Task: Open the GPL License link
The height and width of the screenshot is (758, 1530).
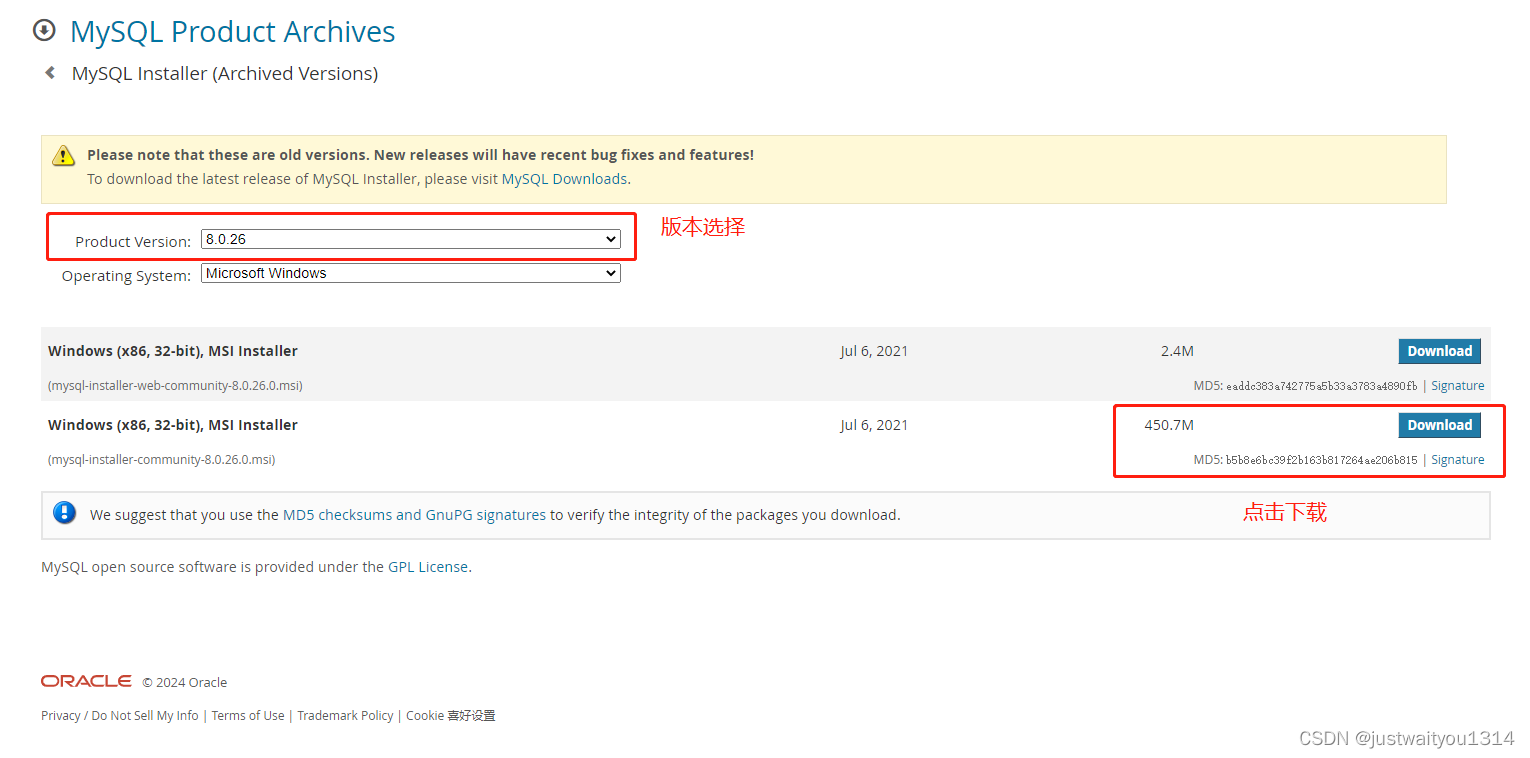Action: (428, 566)
